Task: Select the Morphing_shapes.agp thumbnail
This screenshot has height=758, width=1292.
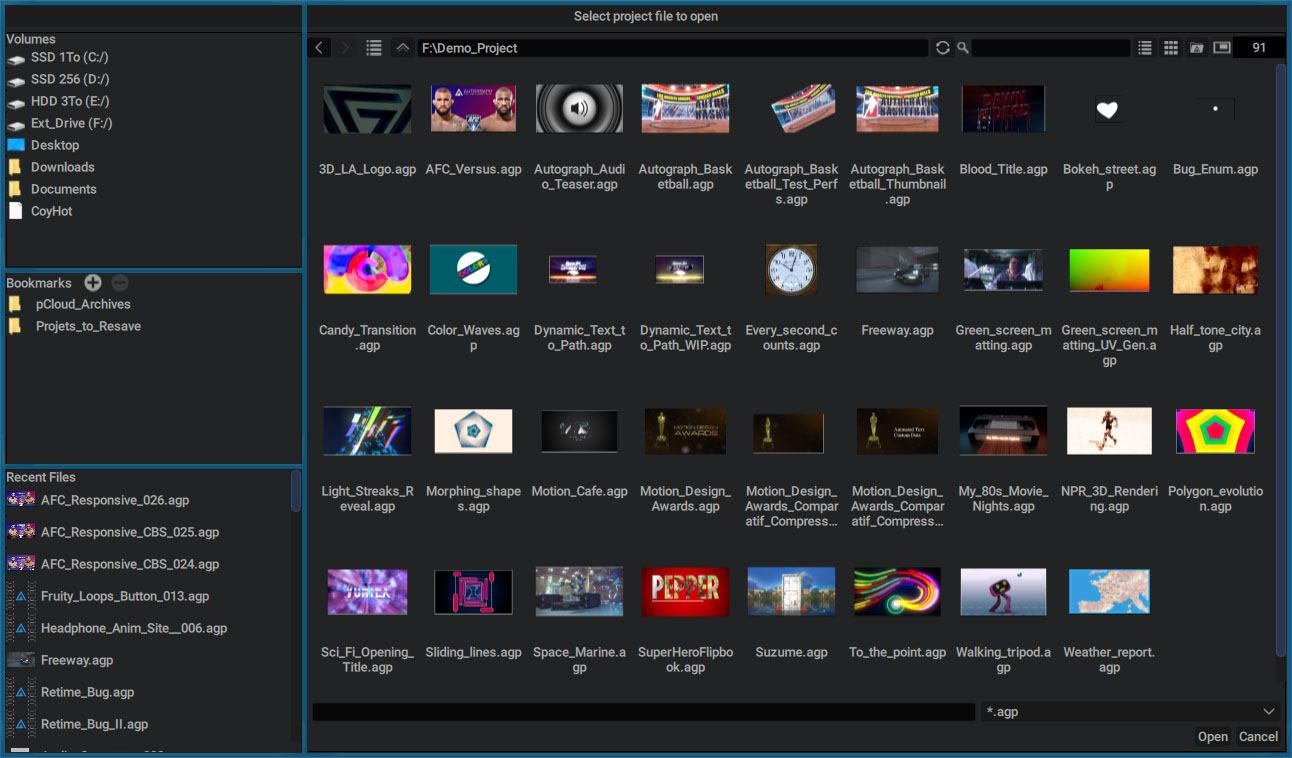Action: pos(474,431)
